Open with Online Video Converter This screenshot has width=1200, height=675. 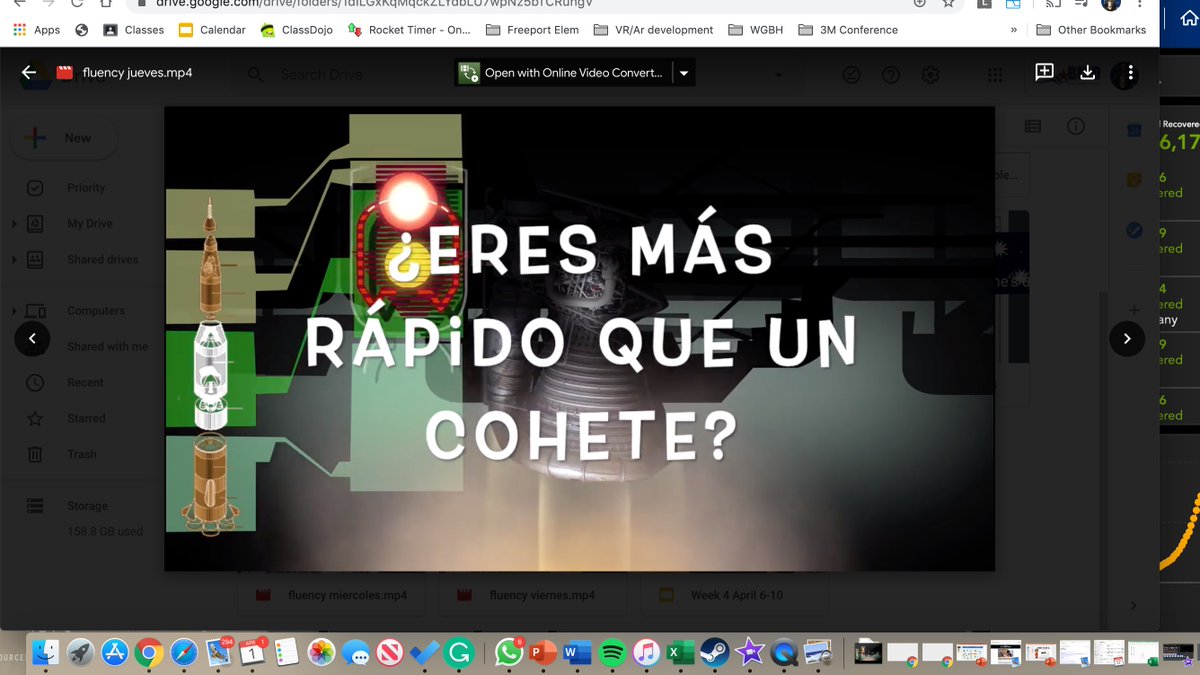(562, 73)
